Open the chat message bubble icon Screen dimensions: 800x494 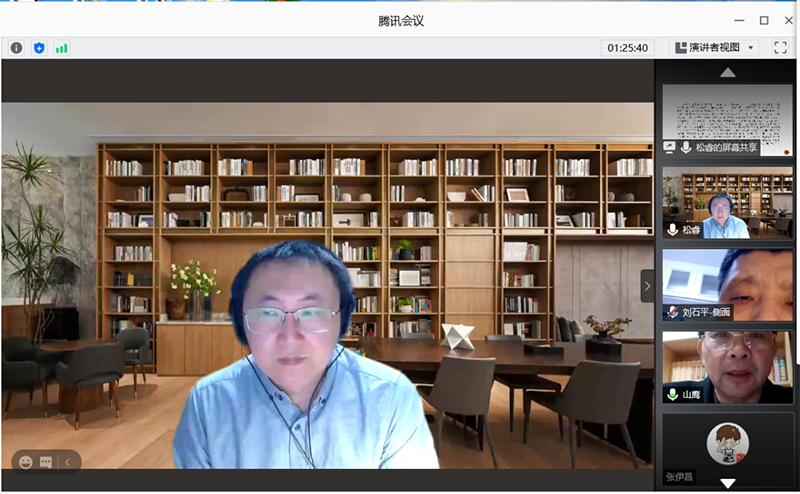click(x=46, y=462)
